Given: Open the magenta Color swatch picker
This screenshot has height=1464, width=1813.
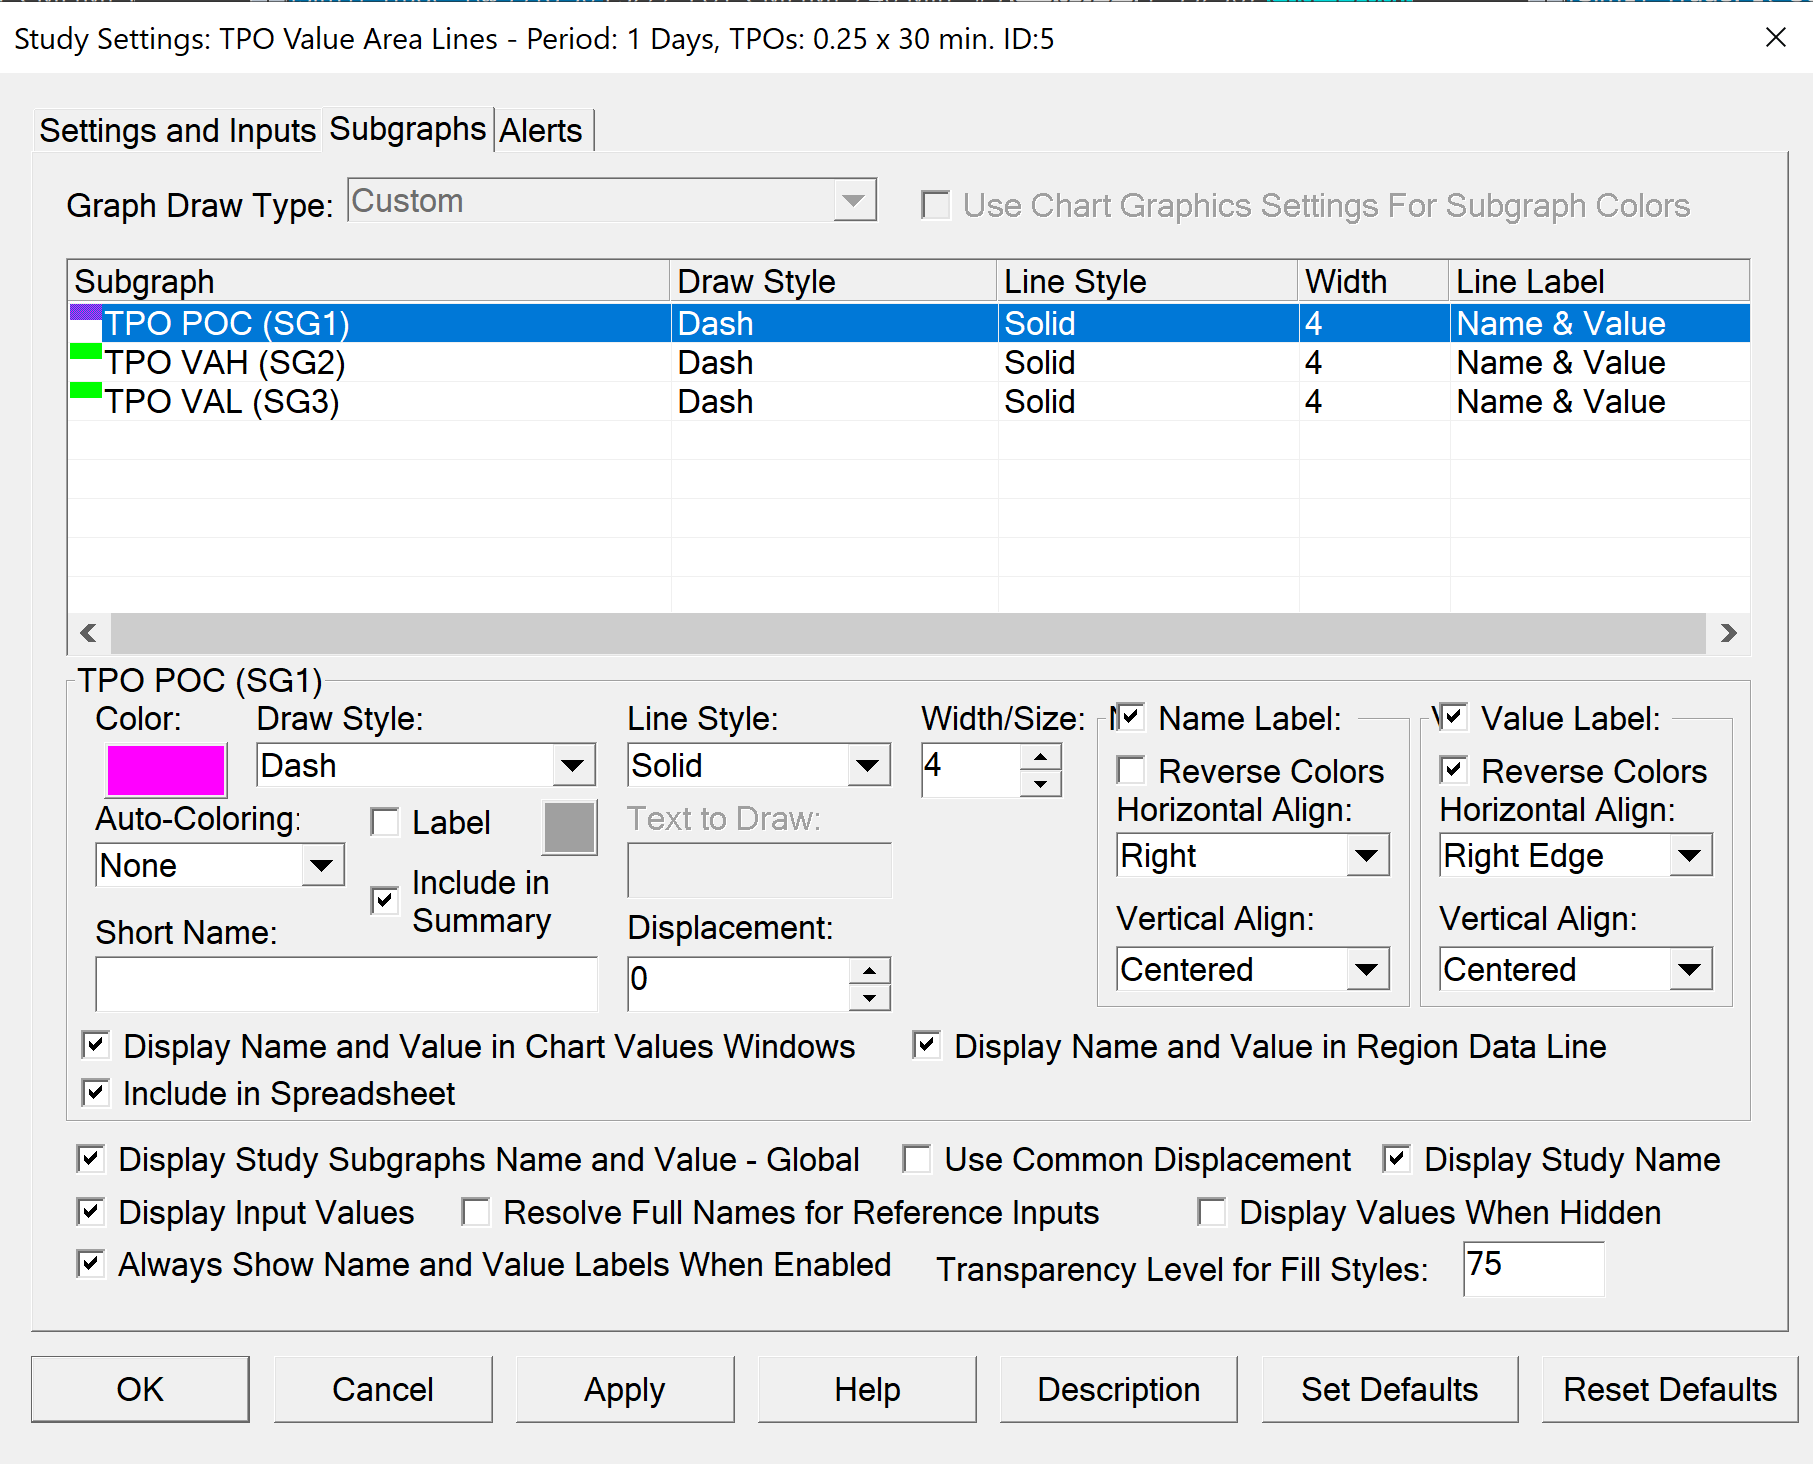Looking at the screenshot, I should [x=166, y=771].
